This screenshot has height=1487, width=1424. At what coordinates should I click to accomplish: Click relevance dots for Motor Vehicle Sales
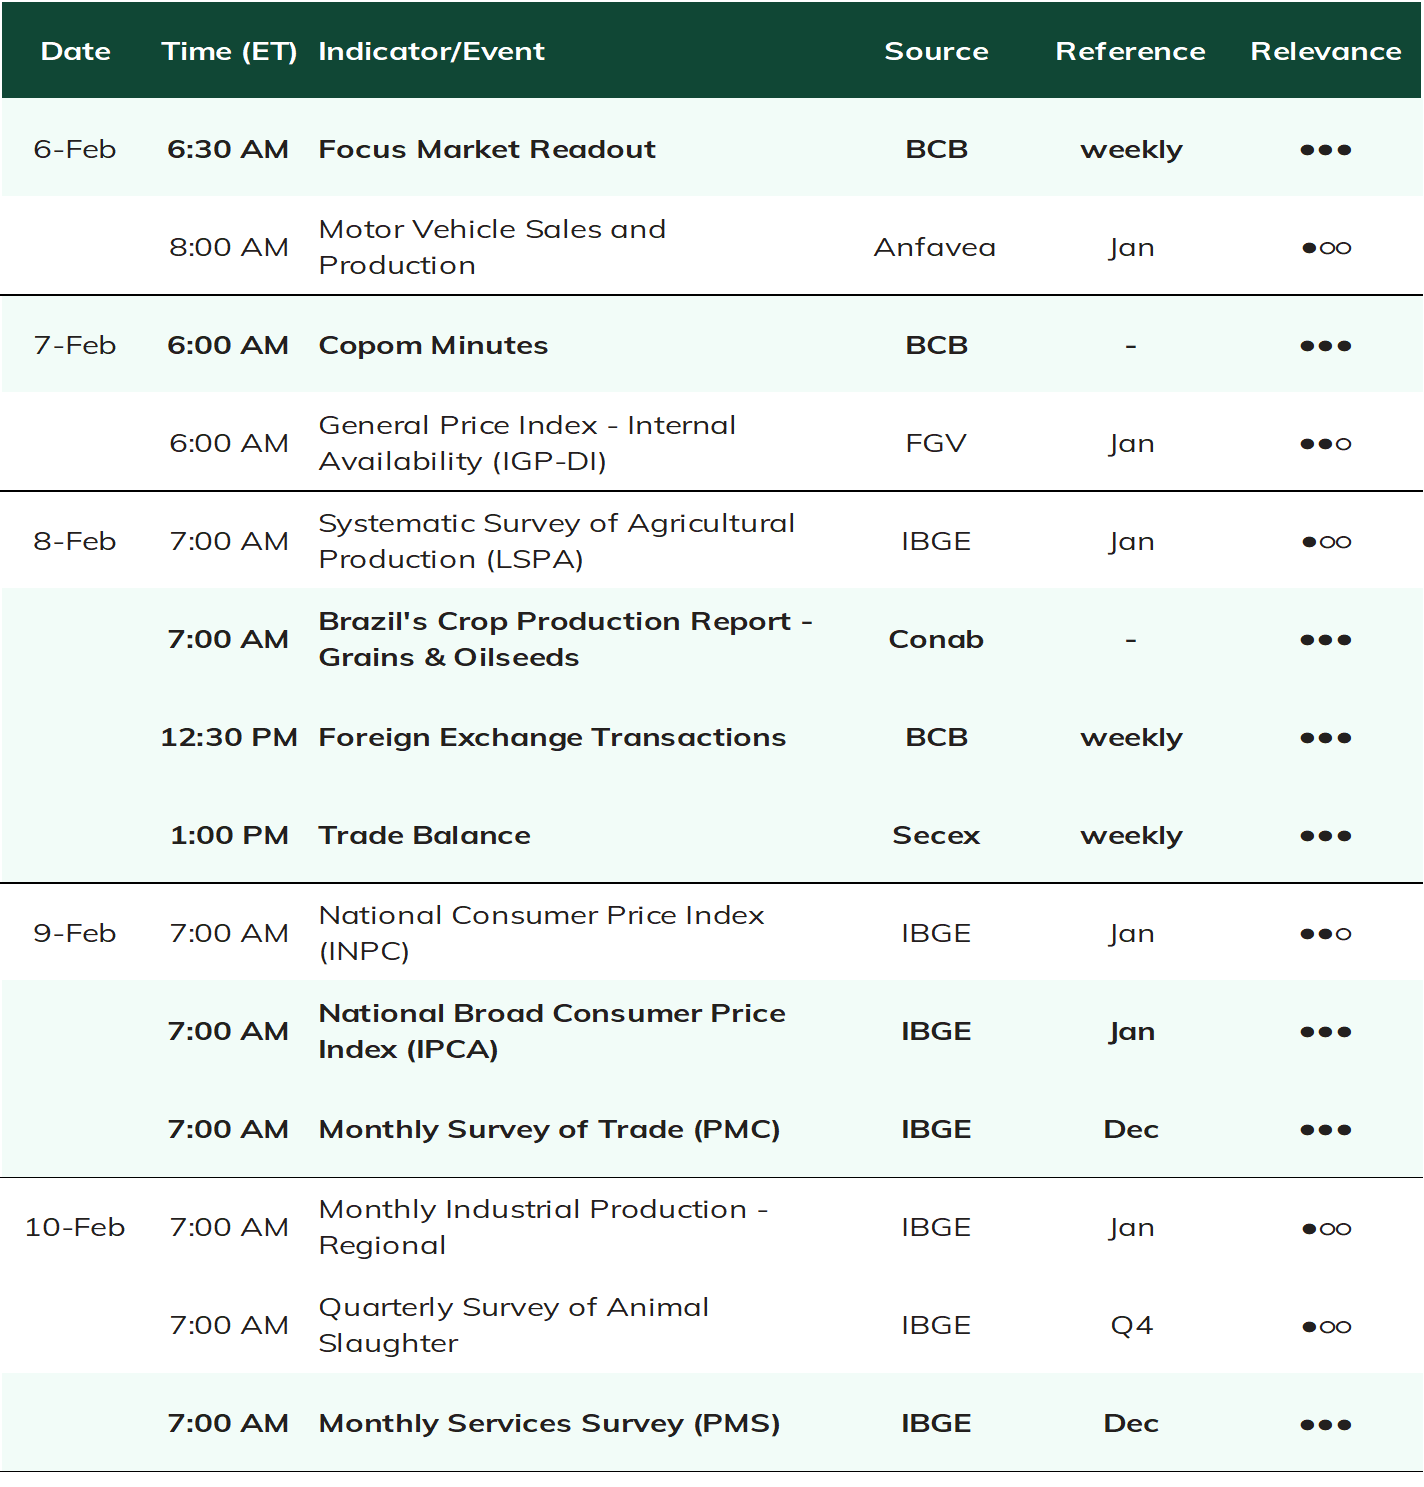(1326, 248)
